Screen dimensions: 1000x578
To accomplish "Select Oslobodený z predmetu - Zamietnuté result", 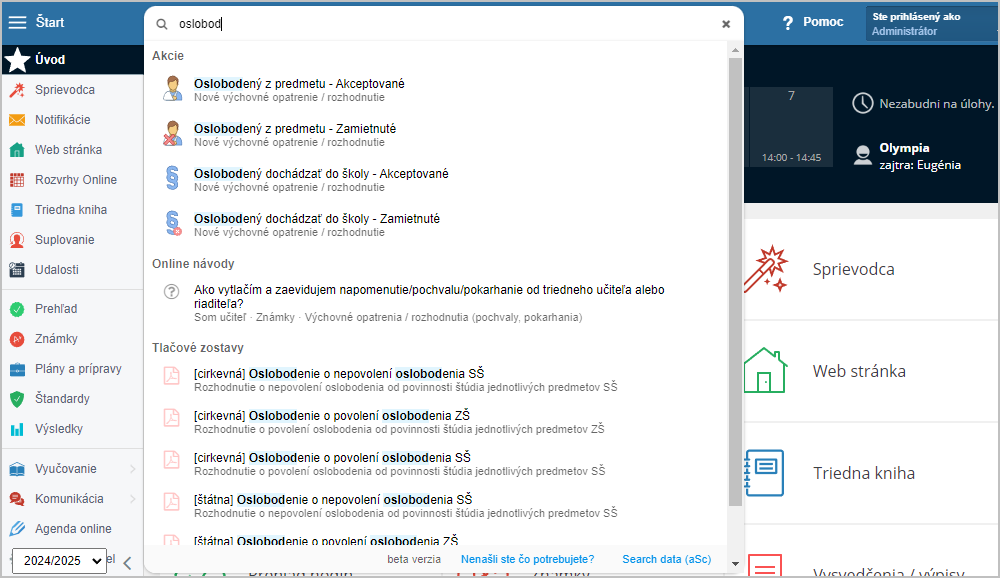I will click(x=436, y=135).
